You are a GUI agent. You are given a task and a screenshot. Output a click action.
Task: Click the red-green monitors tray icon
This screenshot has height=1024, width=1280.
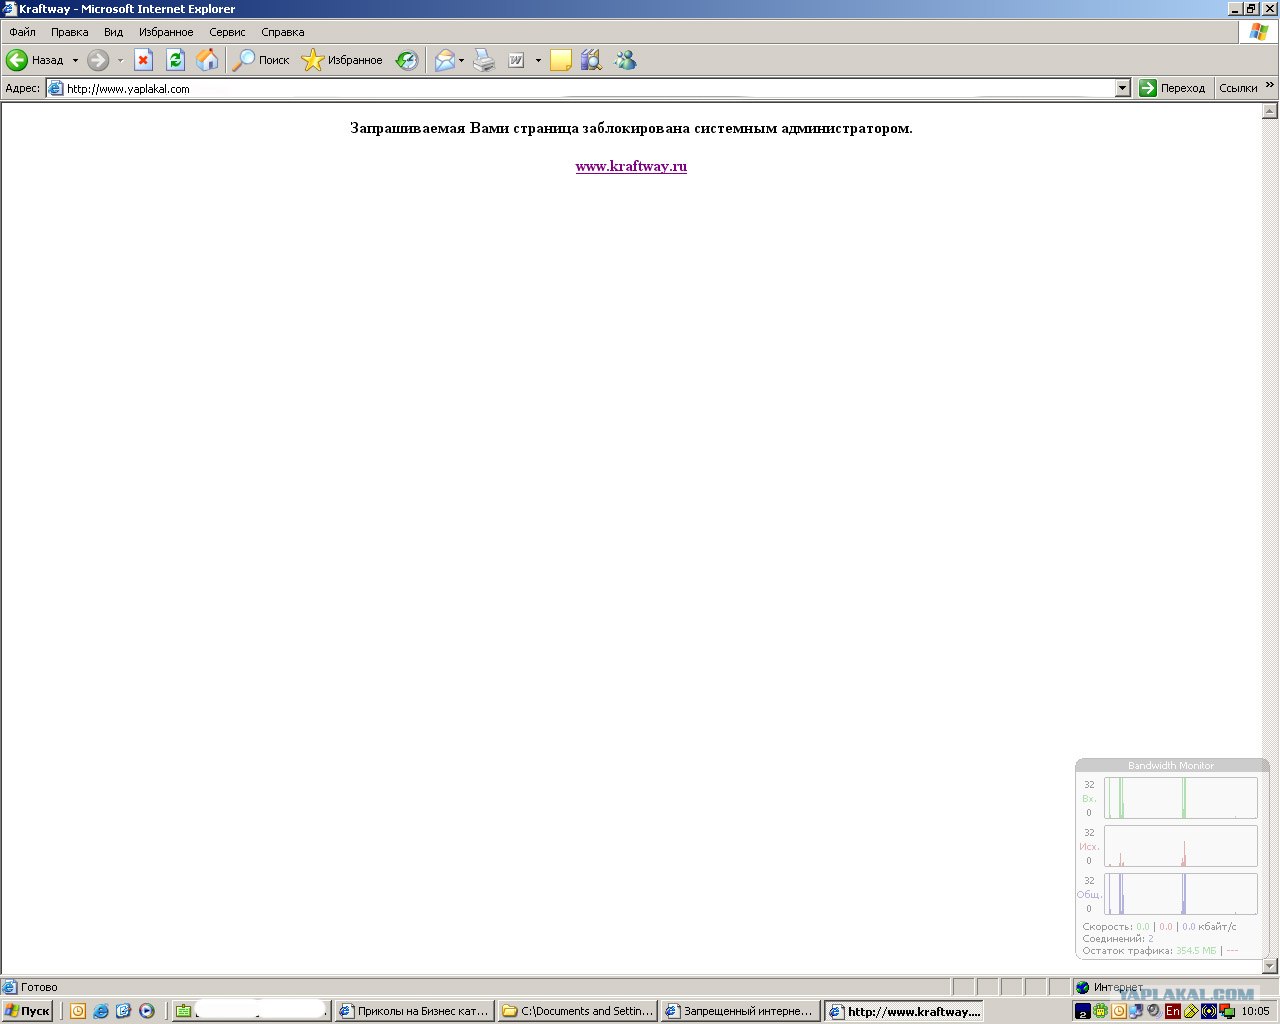pyautogui.click(x=1226, y=1011)
